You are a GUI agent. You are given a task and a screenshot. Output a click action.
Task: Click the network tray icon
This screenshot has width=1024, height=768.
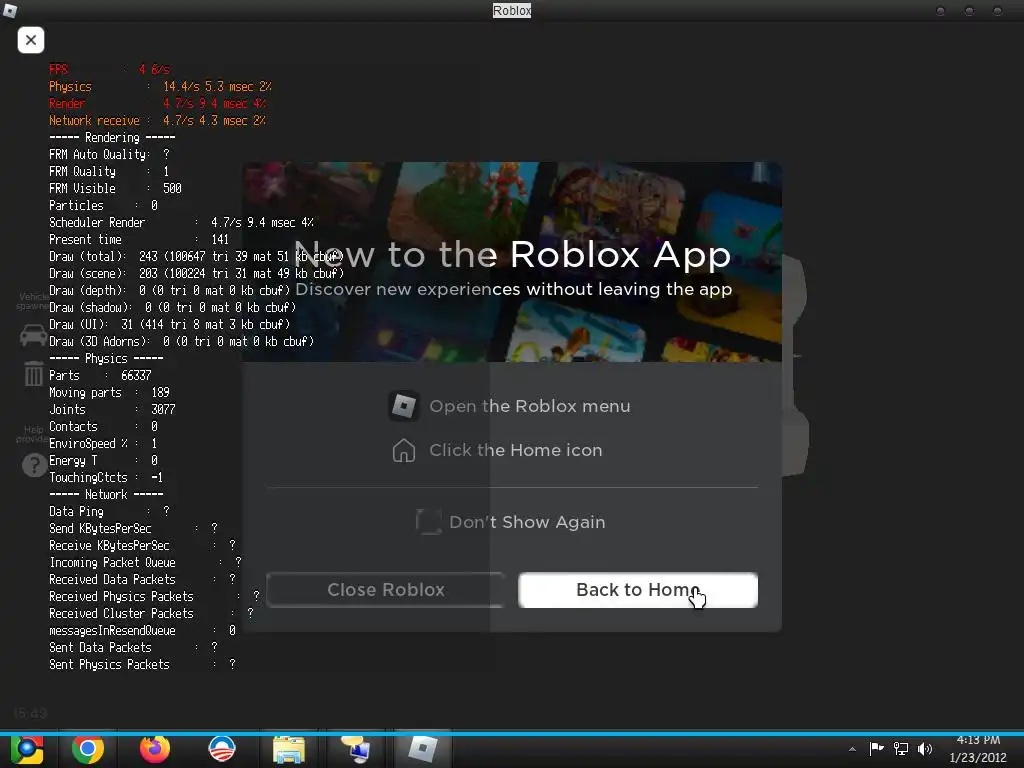tap(901, 748)
